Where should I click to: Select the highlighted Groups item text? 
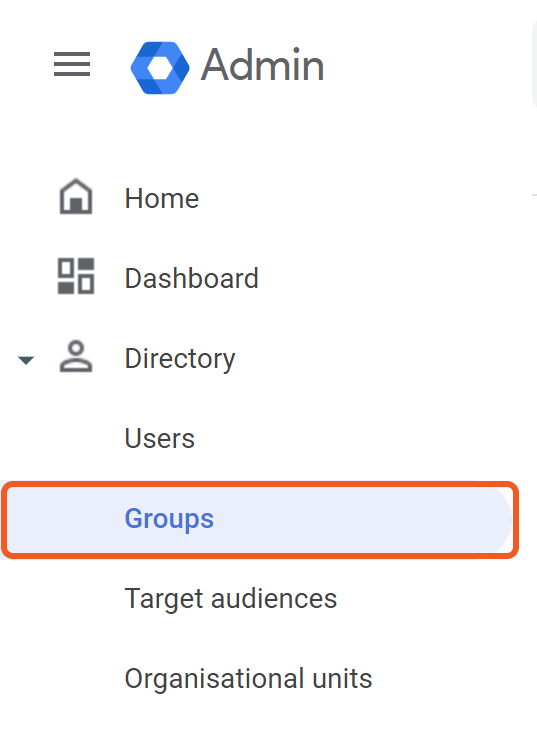tap(169, 519)
